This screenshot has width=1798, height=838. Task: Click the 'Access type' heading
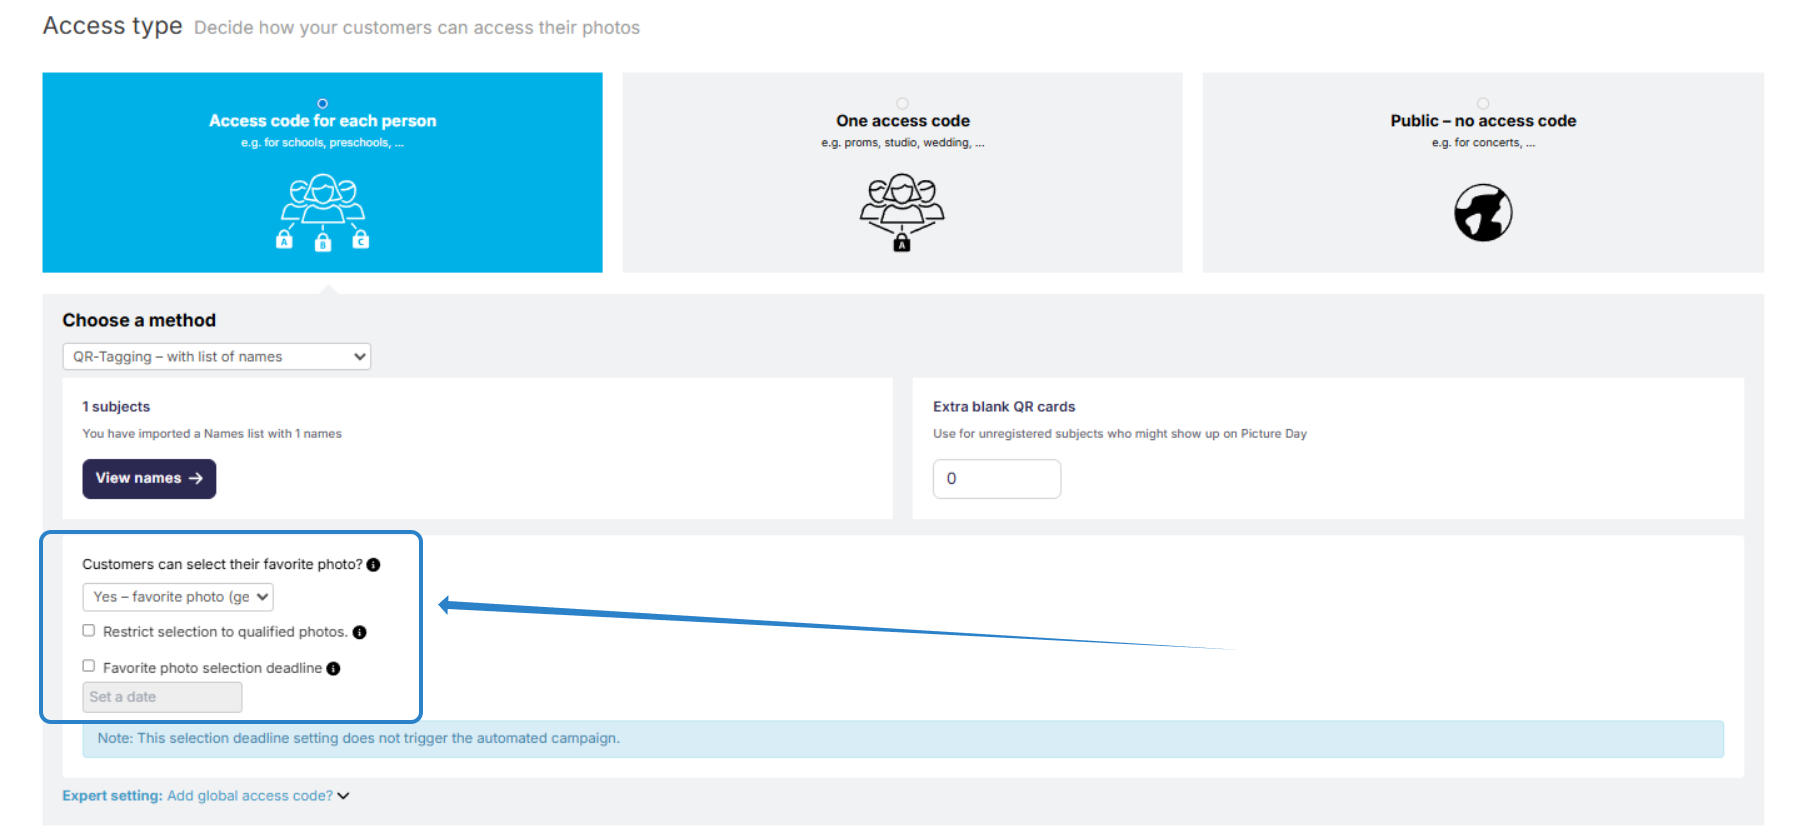click(113, 26)
